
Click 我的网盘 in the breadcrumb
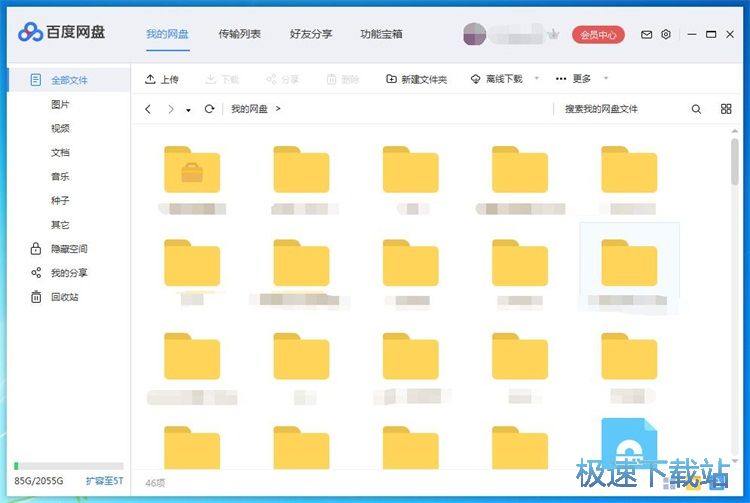tap(249, 109)
